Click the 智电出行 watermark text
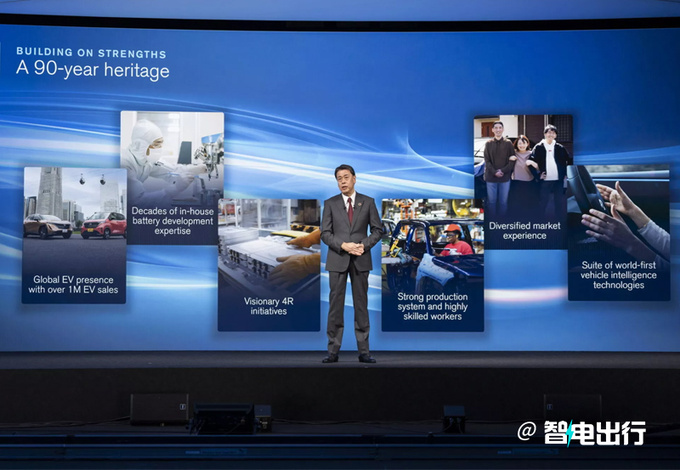 pyautogui.click(x=594, y=432)
